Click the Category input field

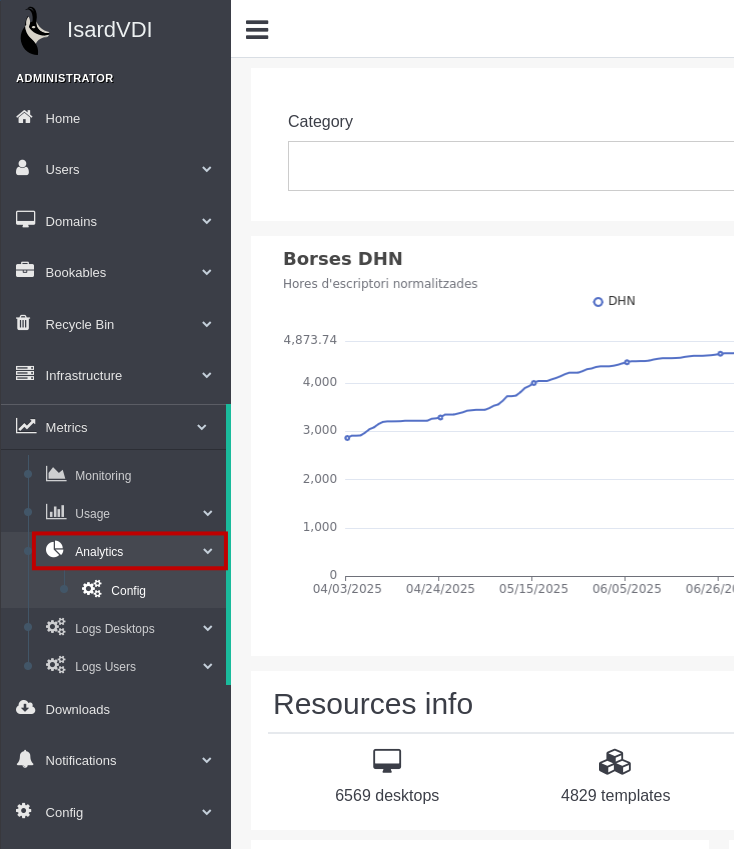click(x=510, y=166)
